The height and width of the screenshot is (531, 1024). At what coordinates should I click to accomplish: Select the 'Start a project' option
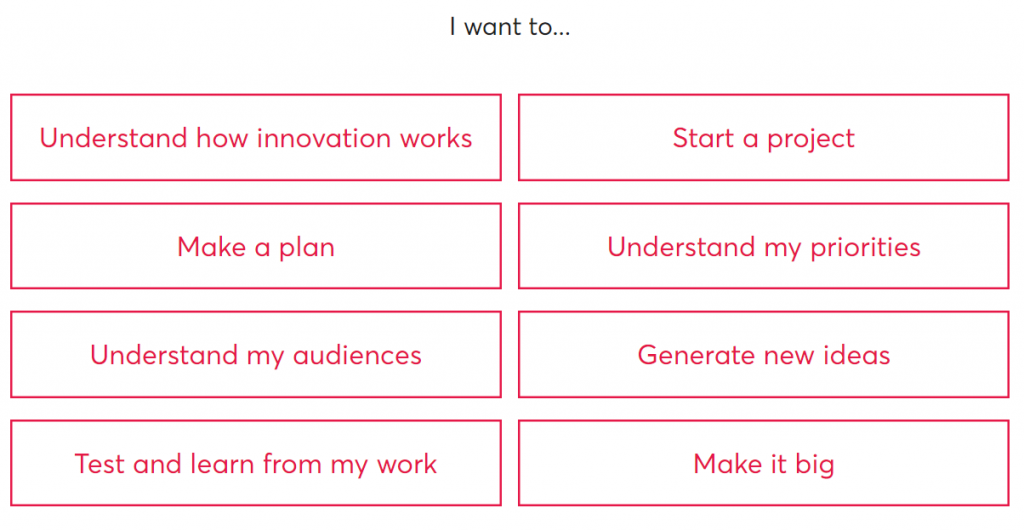coord(763,137)
